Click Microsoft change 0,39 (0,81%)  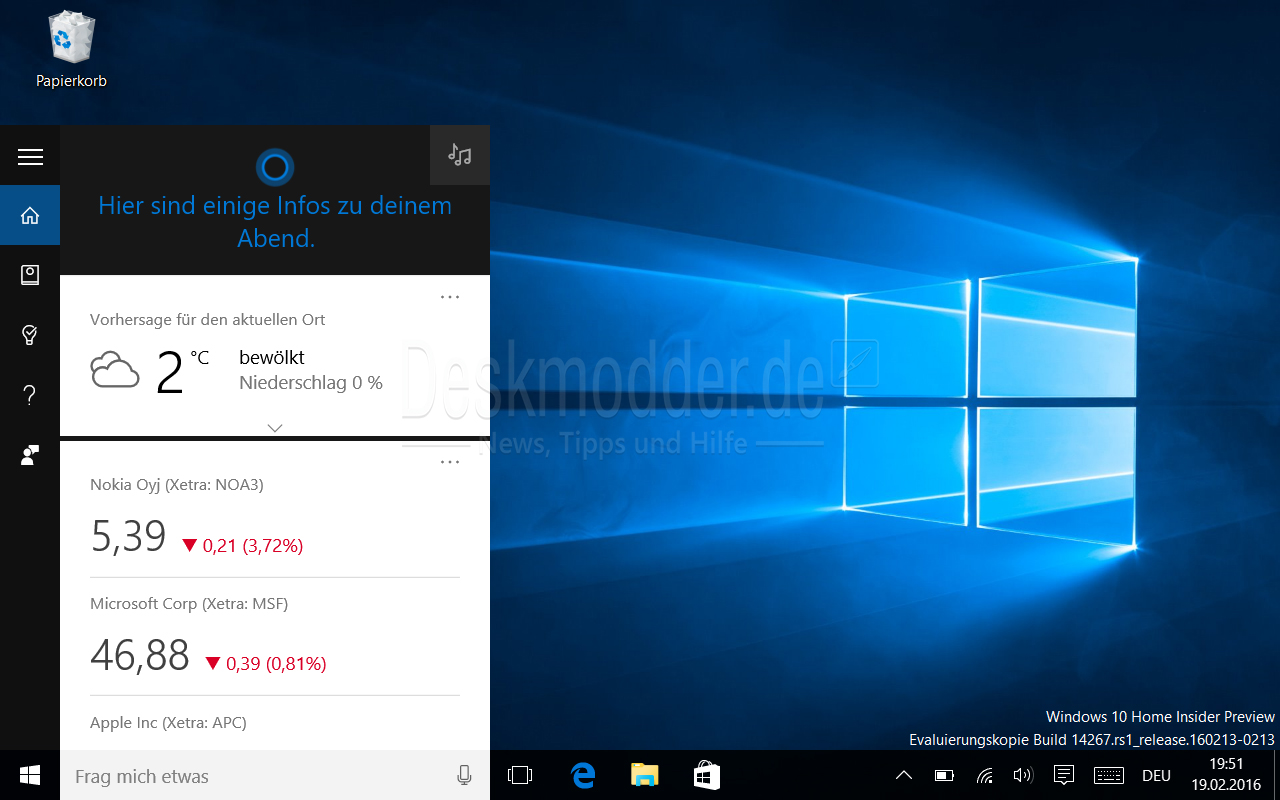pyautogui.click(x=265, y=663)
